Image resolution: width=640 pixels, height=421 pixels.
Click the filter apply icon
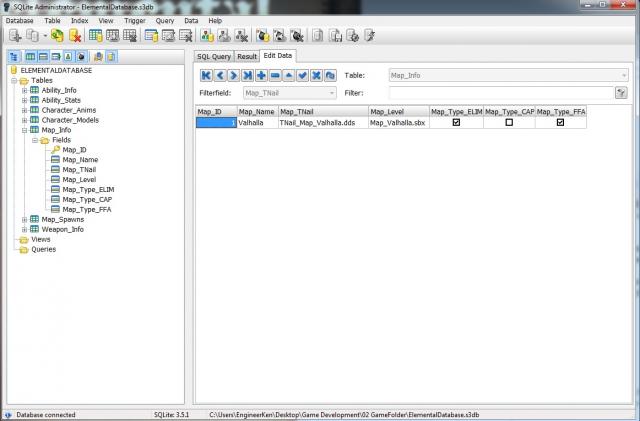point(621,92)
